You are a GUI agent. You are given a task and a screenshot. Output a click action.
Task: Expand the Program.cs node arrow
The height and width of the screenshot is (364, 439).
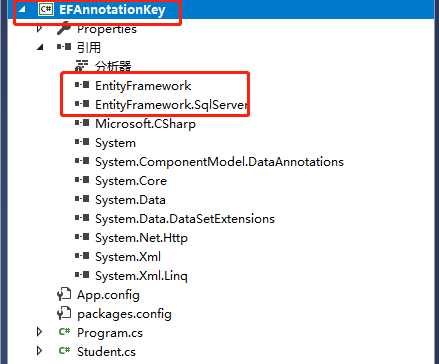[x=39, y=332]
